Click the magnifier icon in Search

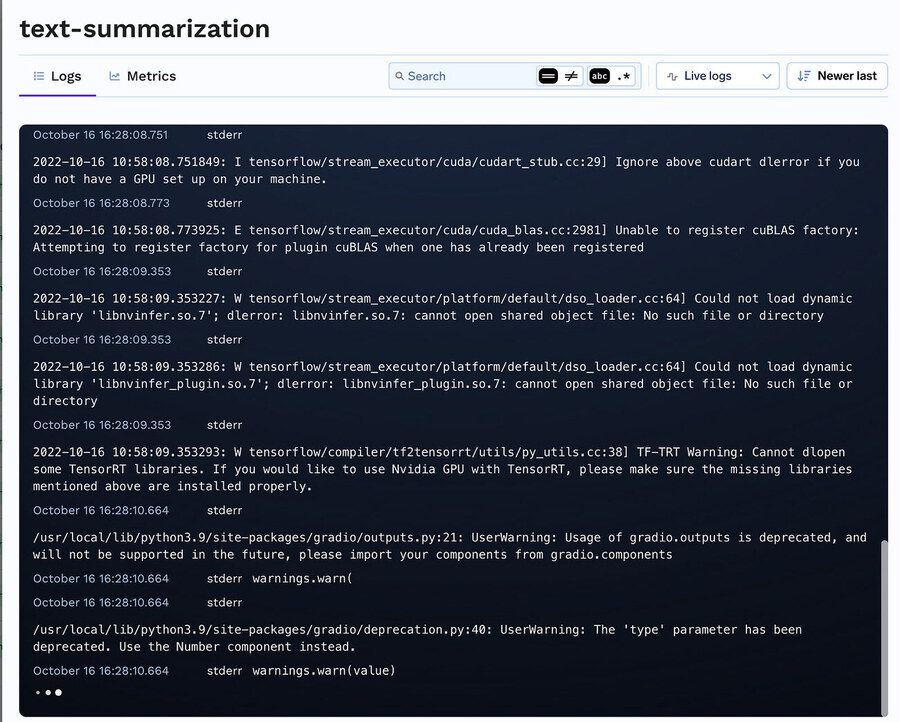(x=400, y=76)
